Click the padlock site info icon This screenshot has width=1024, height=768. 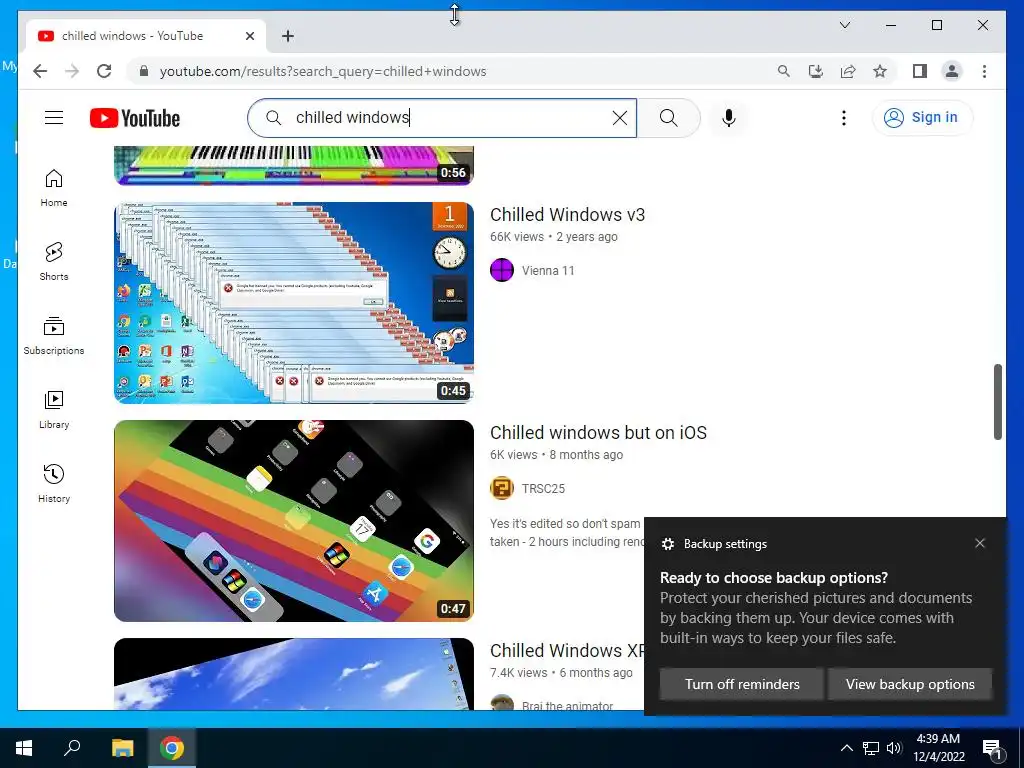tap(144, 71)
